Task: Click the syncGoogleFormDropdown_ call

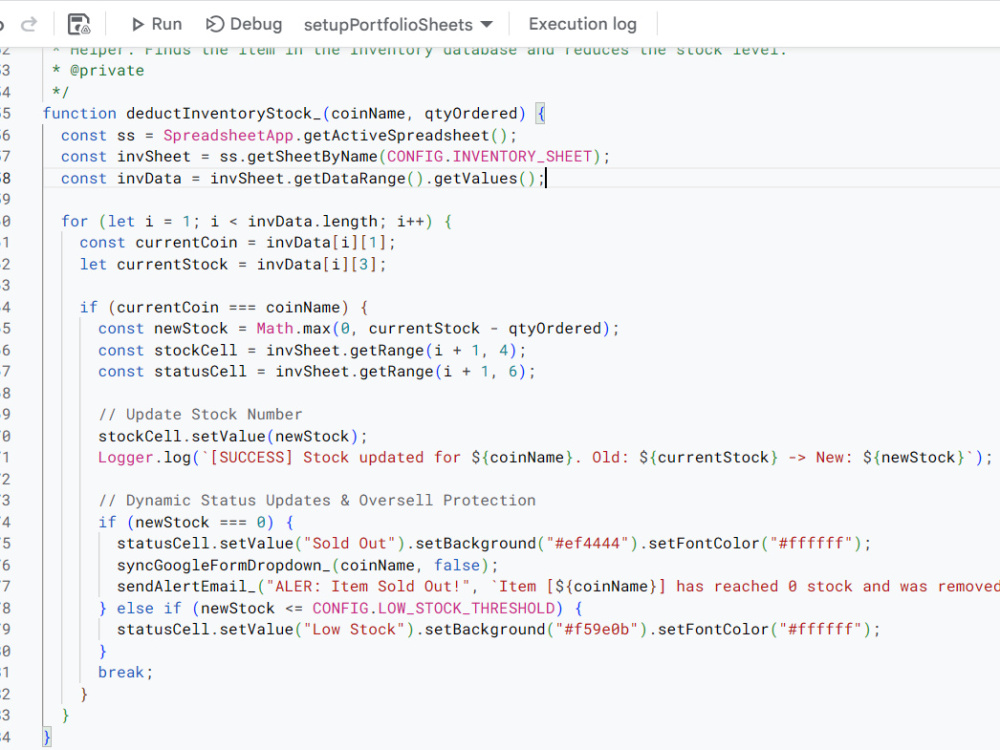Action: 307,566
